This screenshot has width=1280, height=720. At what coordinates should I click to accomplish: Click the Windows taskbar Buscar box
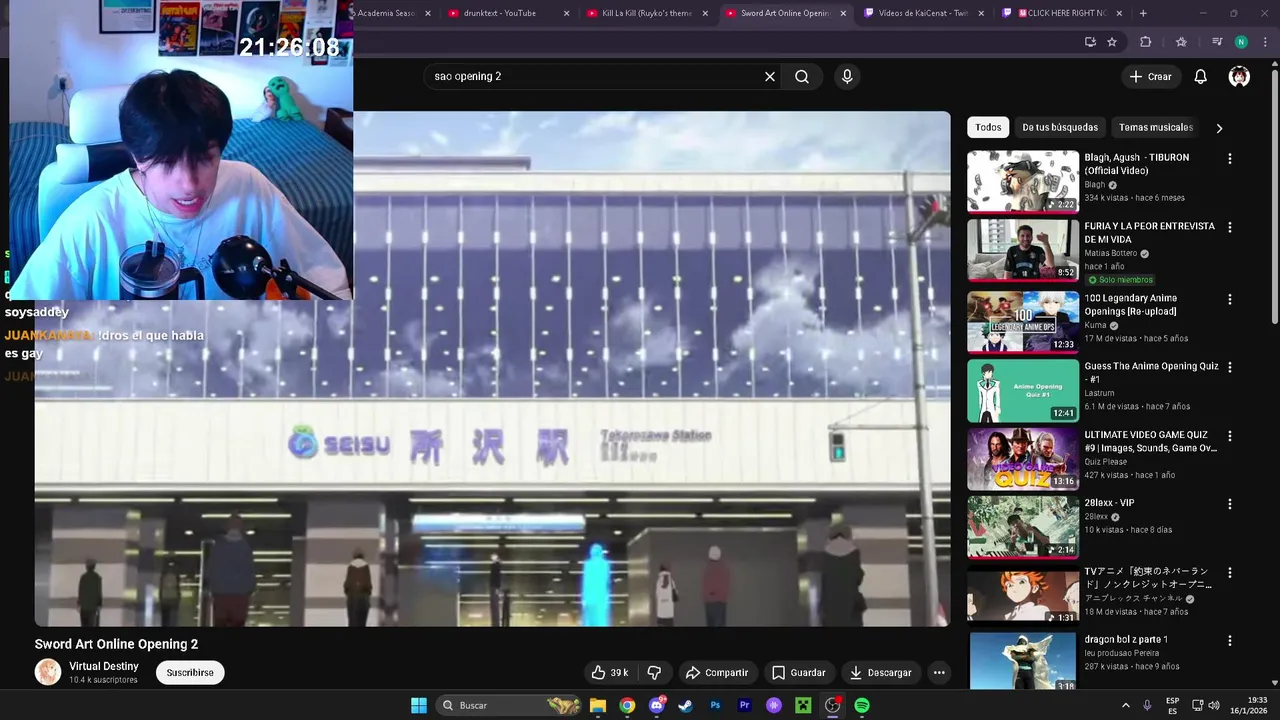point(510,705)
